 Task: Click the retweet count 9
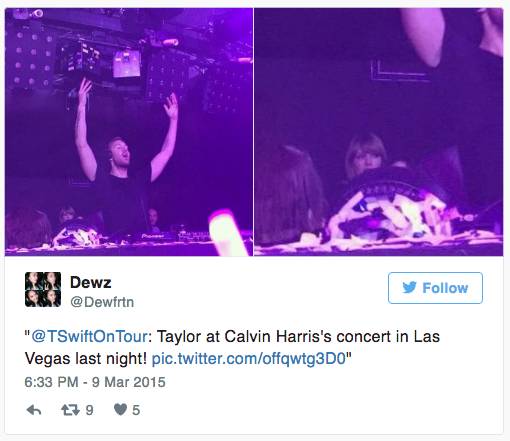[x=89, y=410]
